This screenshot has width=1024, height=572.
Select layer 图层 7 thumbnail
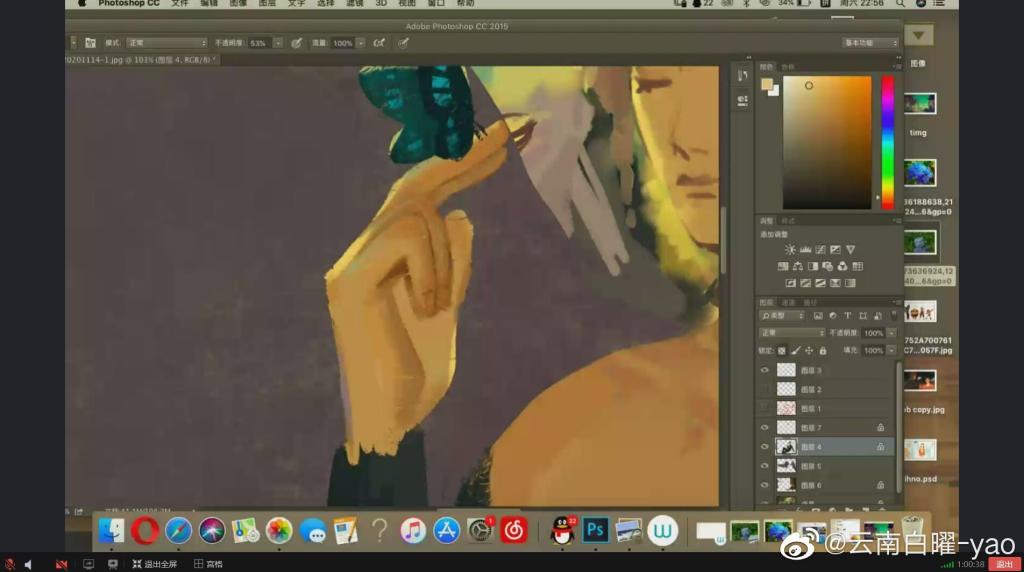pyautogui.click(x=786, y=428)
